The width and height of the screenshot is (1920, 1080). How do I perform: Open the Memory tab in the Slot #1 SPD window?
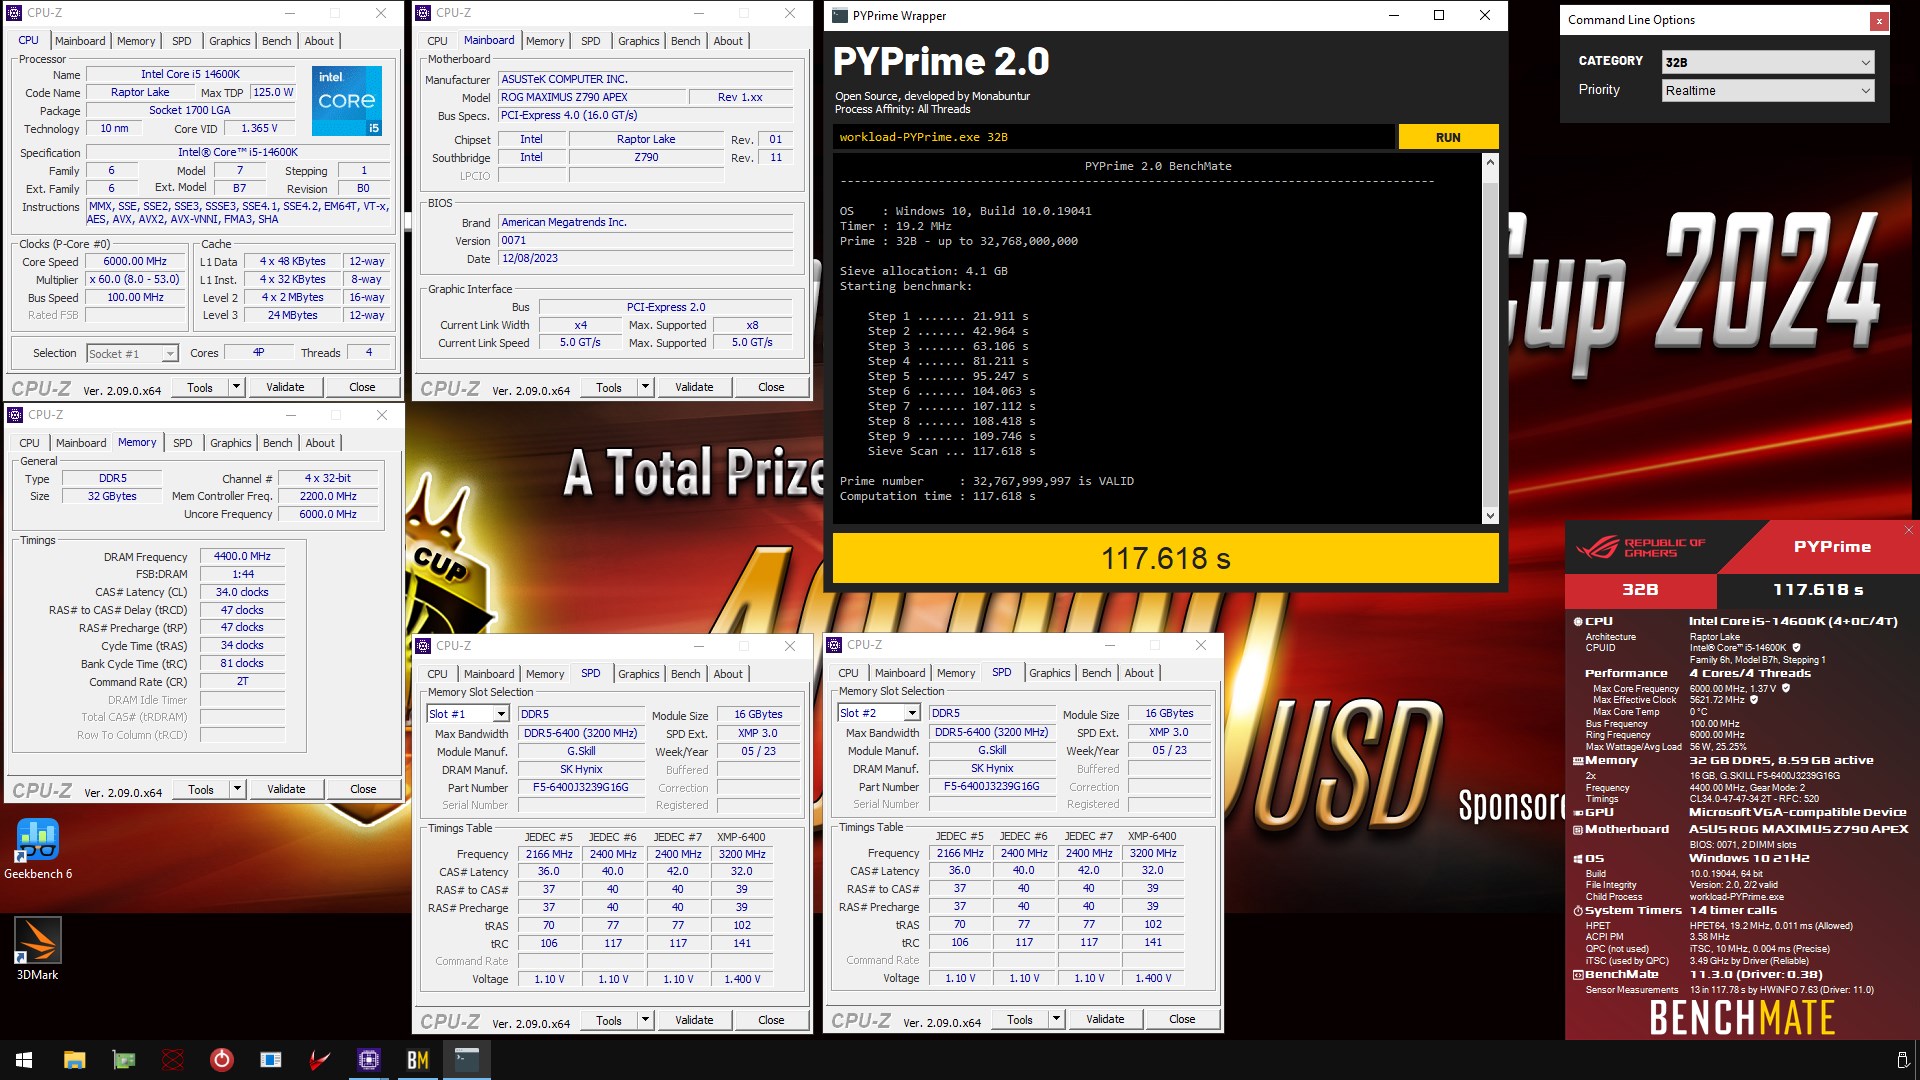point(545,674)
